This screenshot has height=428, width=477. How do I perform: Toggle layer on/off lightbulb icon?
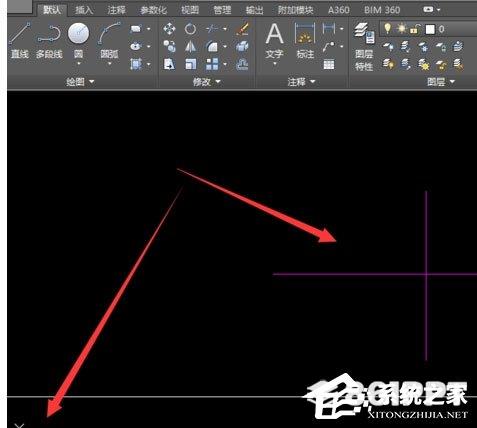[387, 28]
